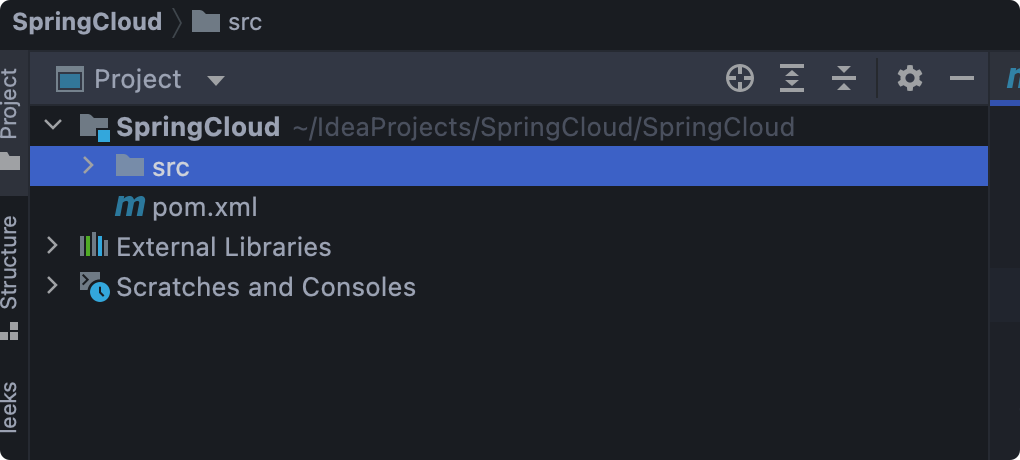Expand the src folder
Screen dimensions: 1020x460
tap(88, 166)
